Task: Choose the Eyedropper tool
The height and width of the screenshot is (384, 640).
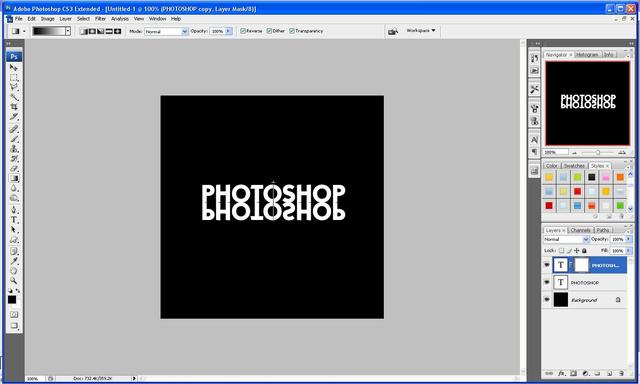Action: click(x=14, y=261)
